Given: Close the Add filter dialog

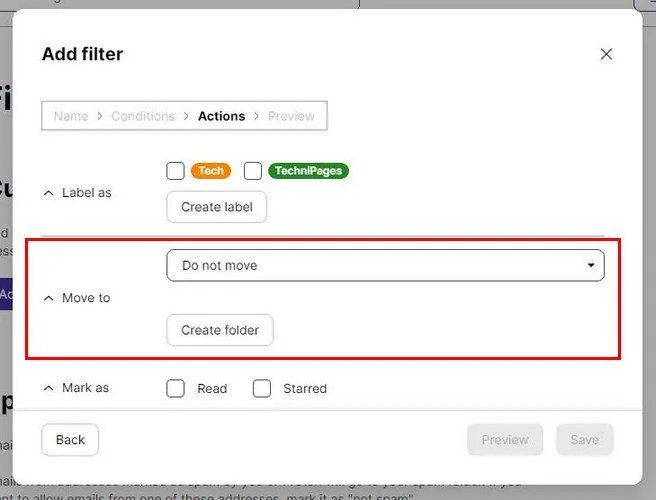Looking at the screenshot, I should [606, 54].
